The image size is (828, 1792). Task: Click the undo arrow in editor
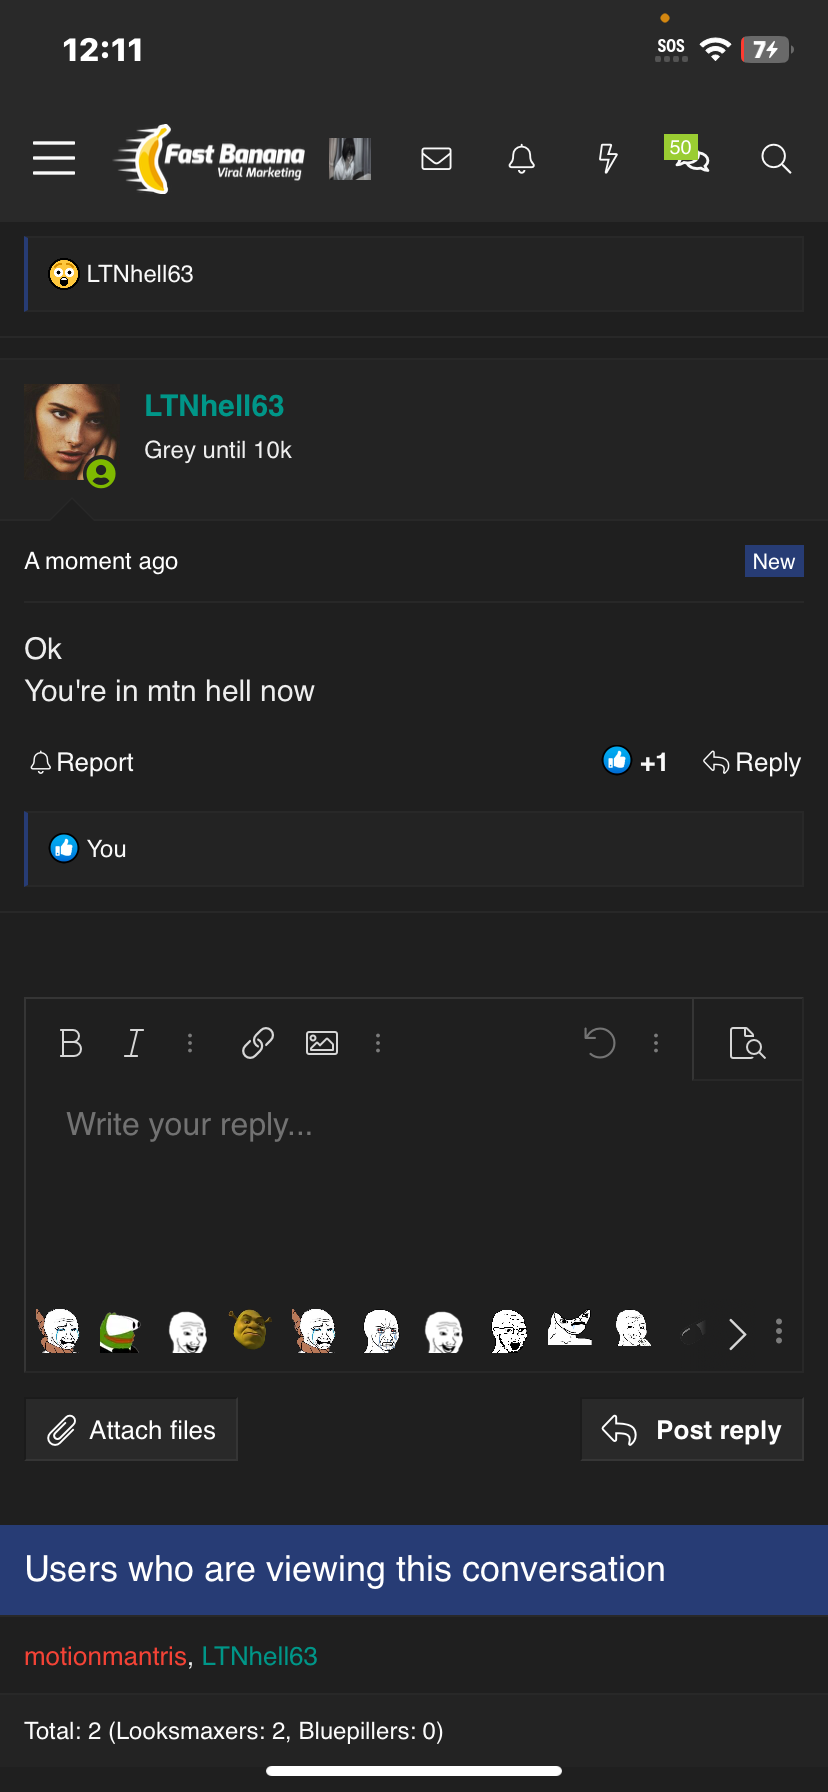pos(599,1043)
